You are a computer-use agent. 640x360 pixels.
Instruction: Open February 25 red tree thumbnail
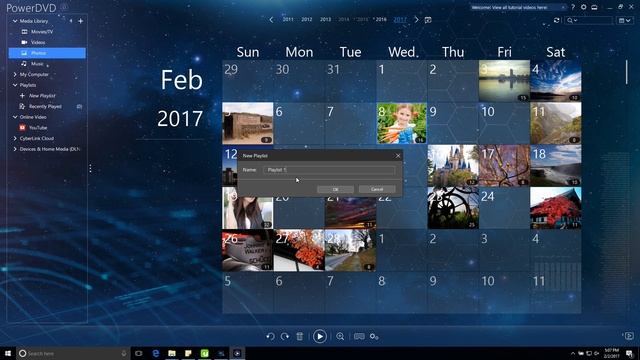556,208
